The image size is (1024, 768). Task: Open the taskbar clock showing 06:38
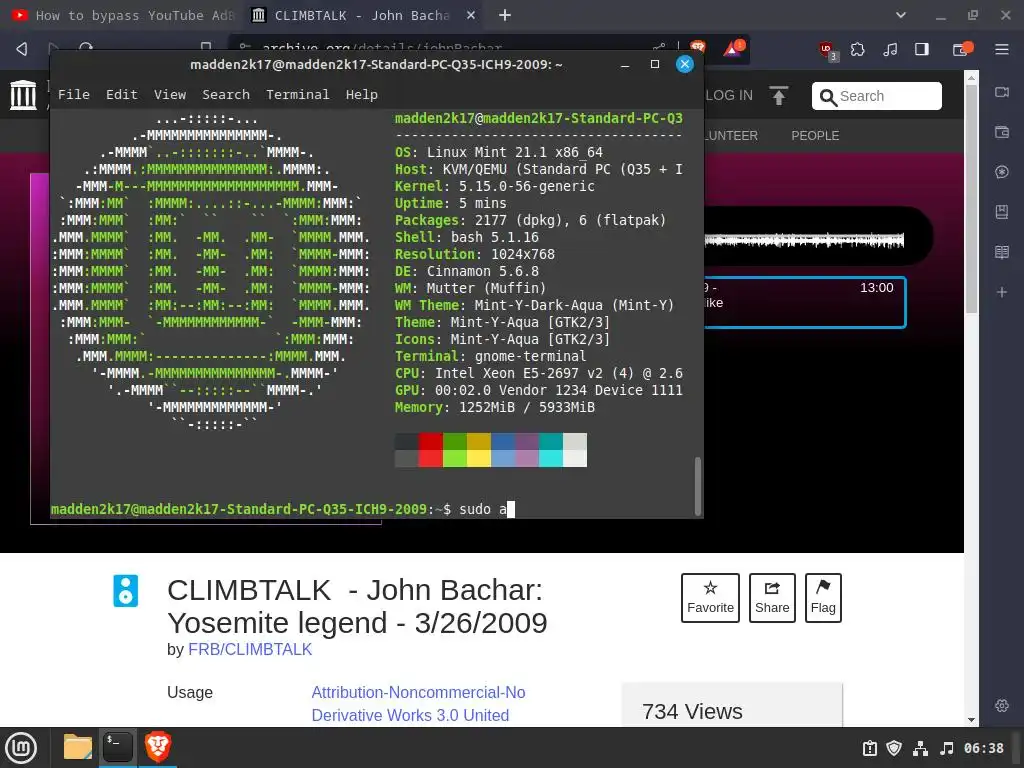(x=984, y=748)
